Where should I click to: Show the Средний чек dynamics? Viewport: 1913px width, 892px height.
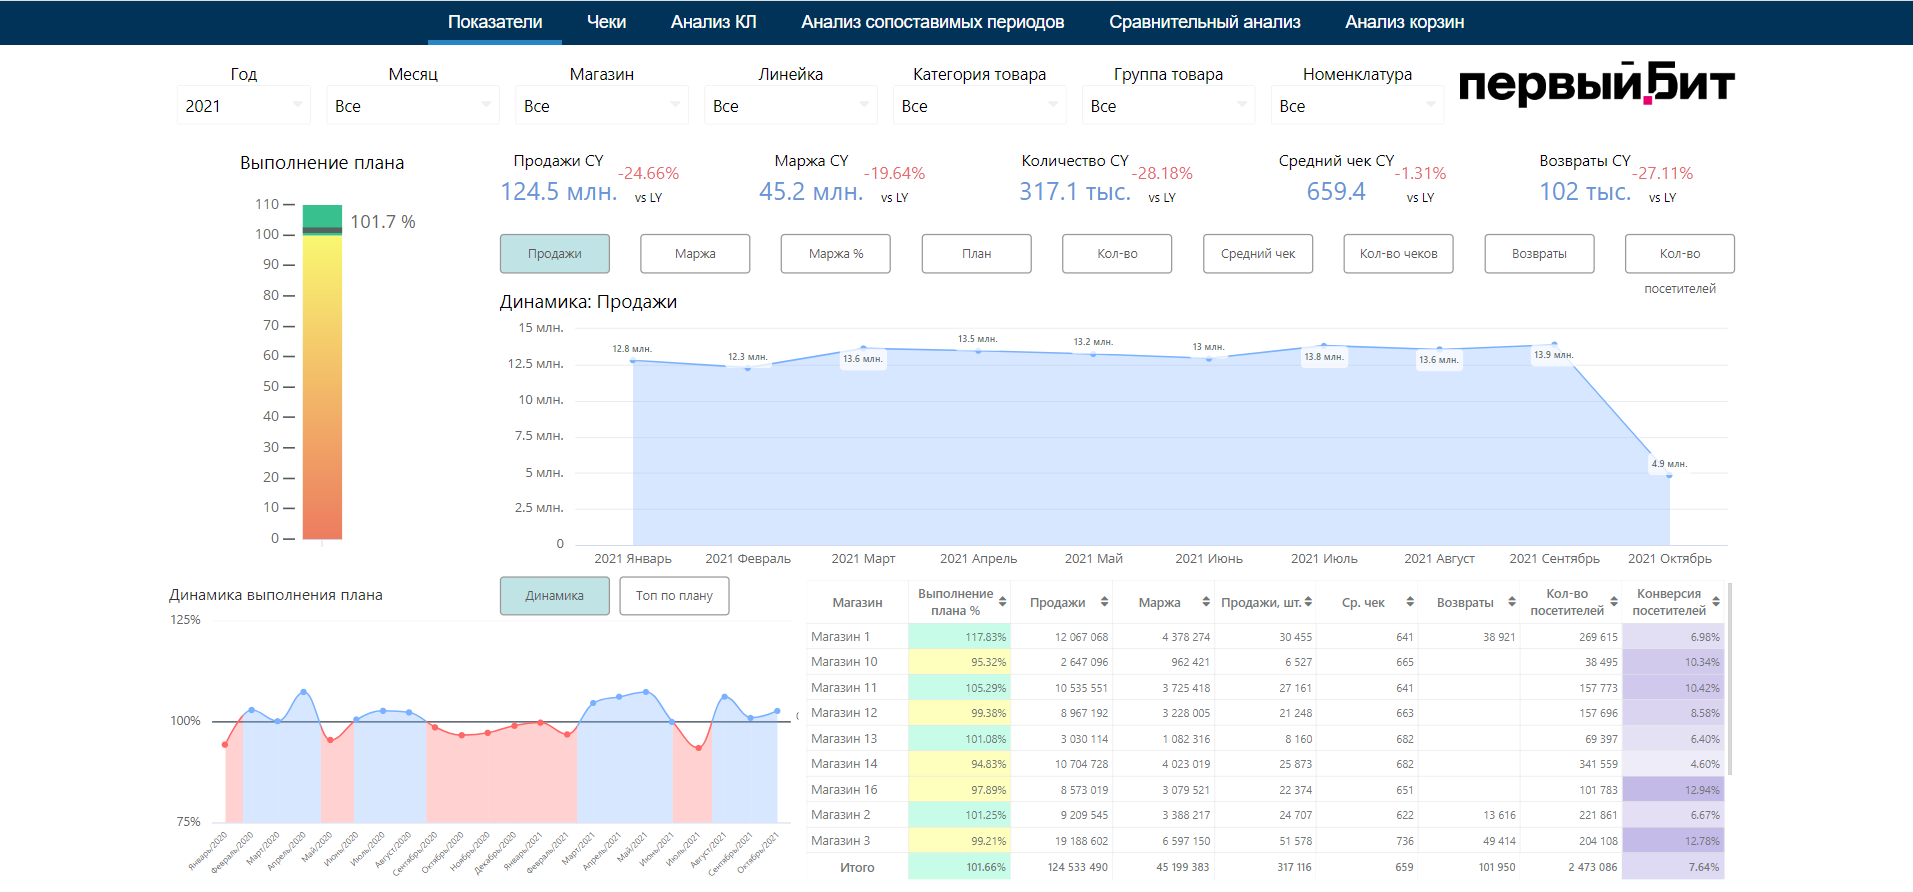click(1258, 253)
